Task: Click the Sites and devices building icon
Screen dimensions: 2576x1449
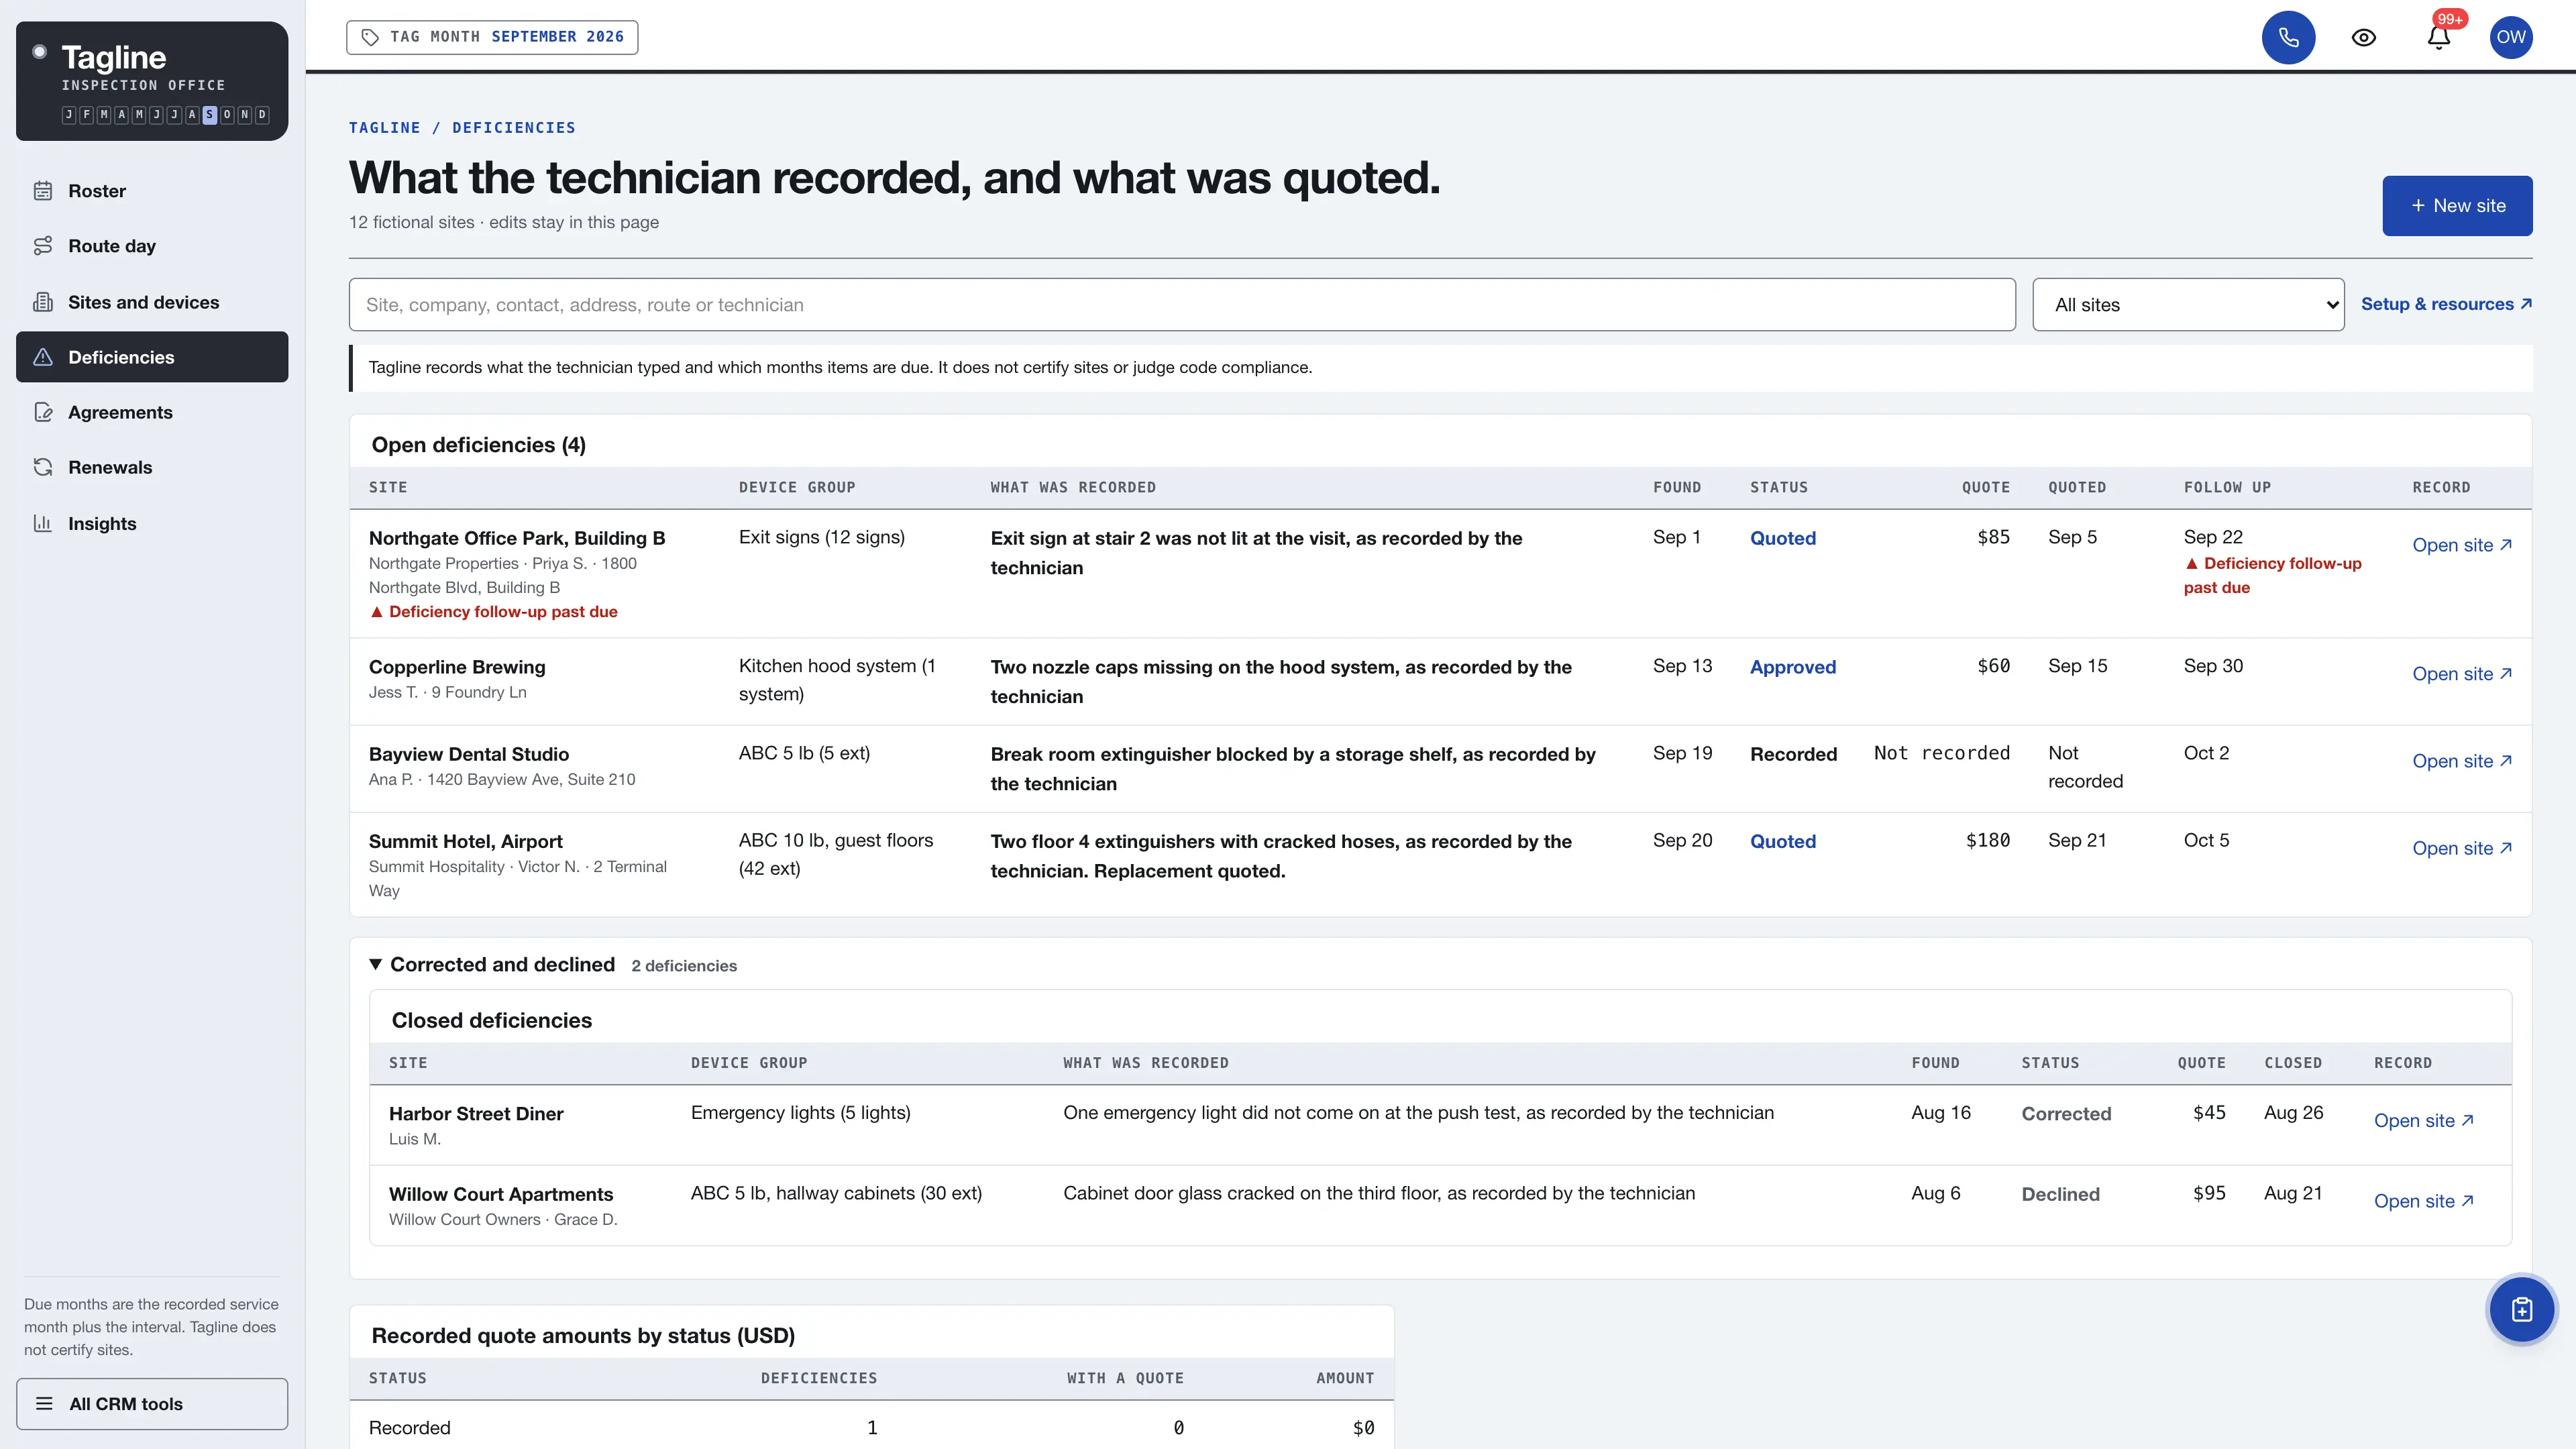Action: click(43, 302)
